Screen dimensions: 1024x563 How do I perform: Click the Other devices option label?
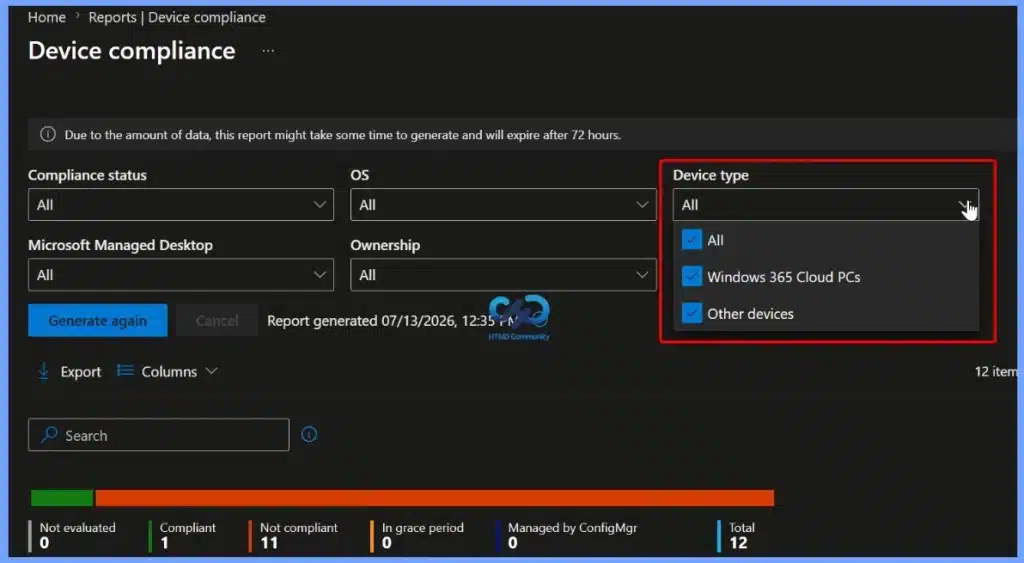click(x=750, y=314)
